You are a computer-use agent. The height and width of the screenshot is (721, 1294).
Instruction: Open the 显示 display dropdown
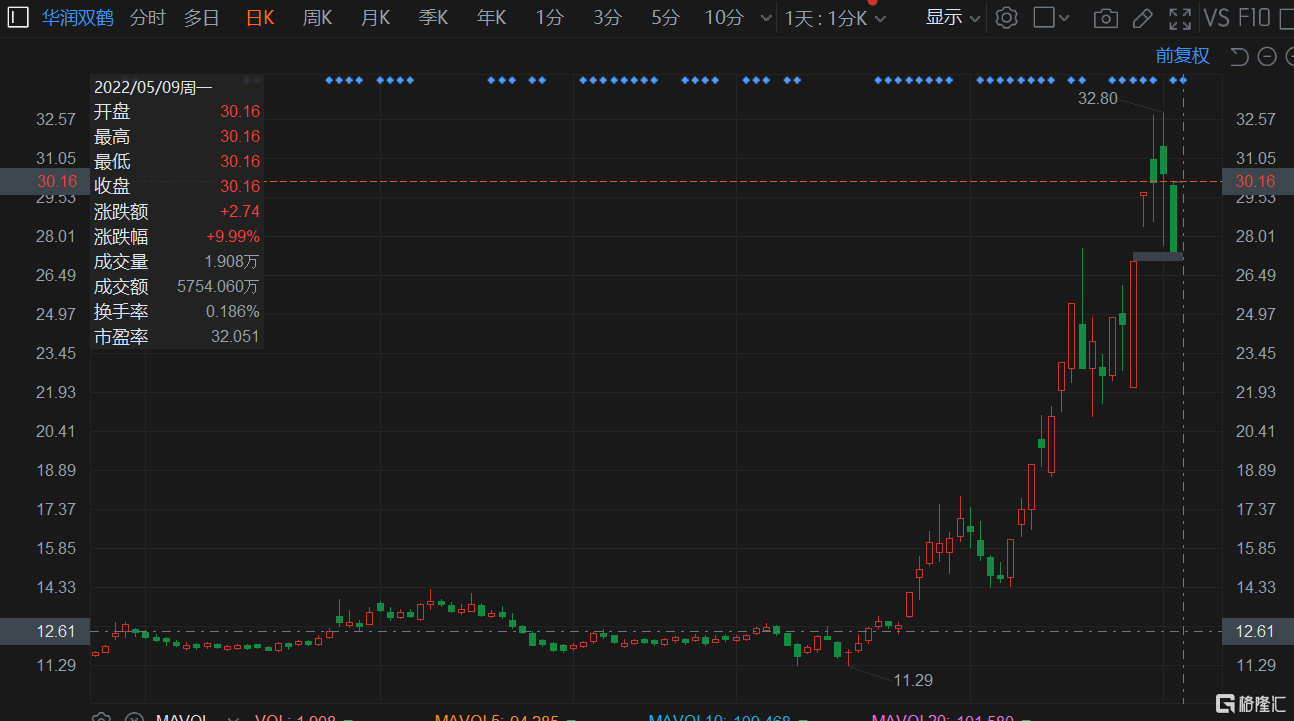click(x=953, y=17)
